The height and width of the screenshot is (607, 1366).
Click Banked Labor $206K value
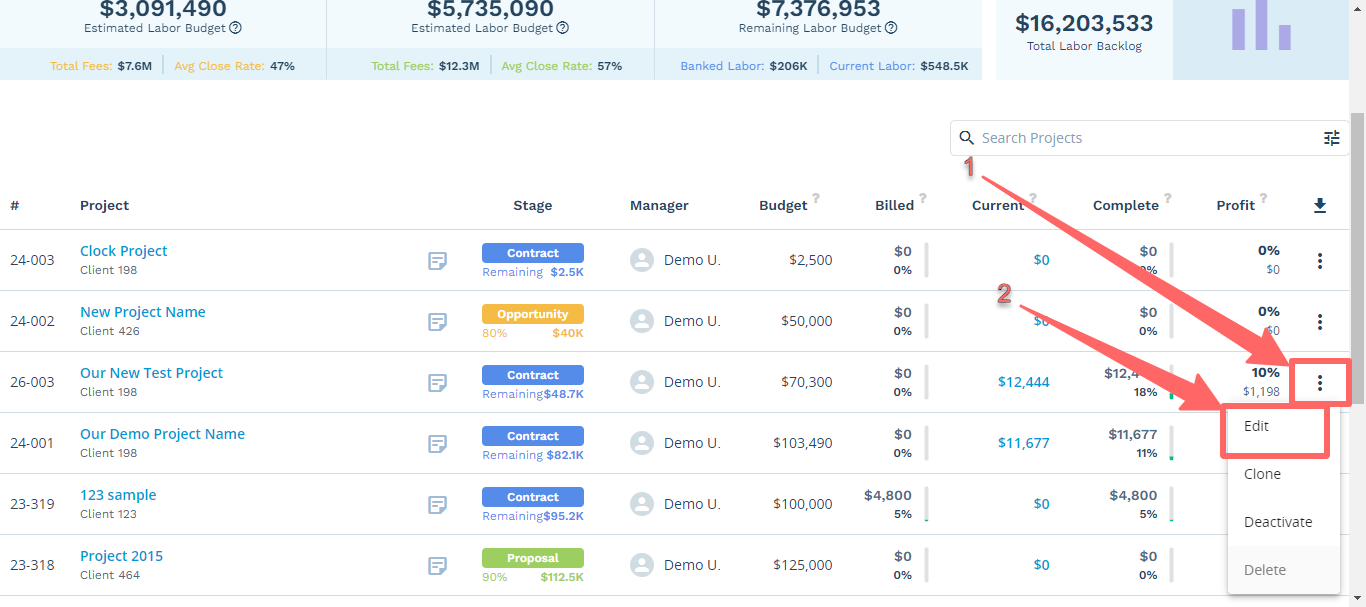789,66
